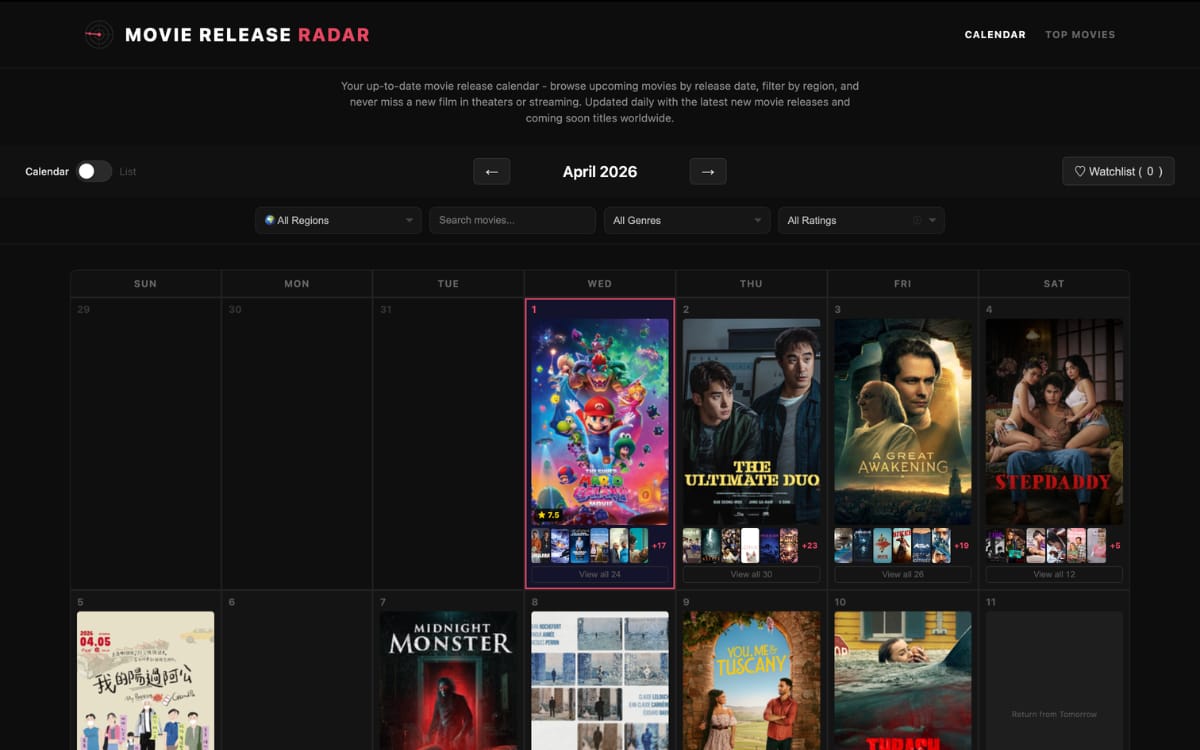Image resolution: width=1200 pixels, height=750 pixels.
Task: Select the List view label
Action: pos(128,172)
